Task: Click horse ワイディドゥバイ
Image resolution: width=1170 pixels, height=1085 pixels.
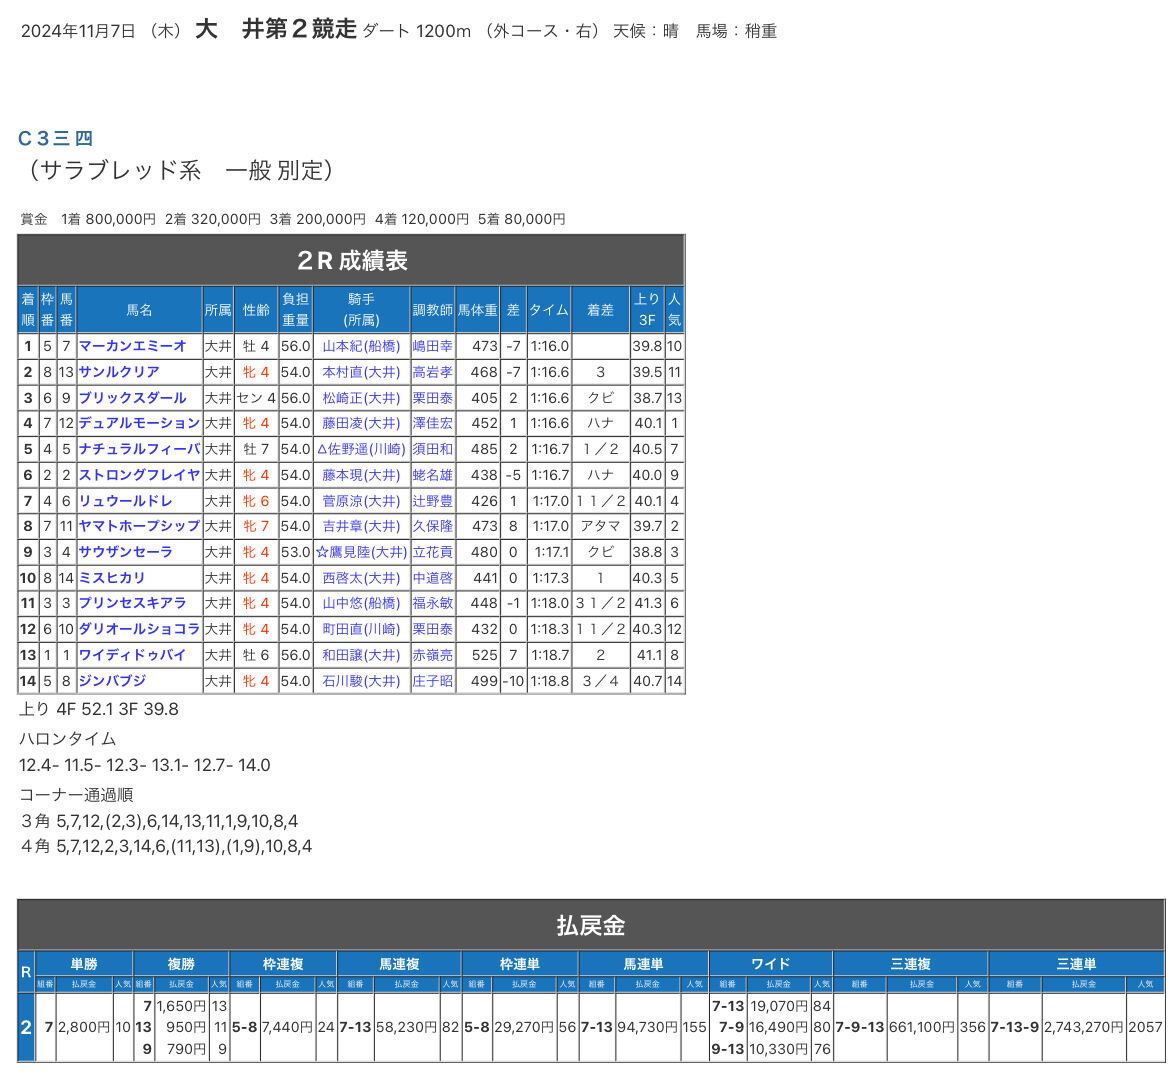Action: click(x=132, y=655)
